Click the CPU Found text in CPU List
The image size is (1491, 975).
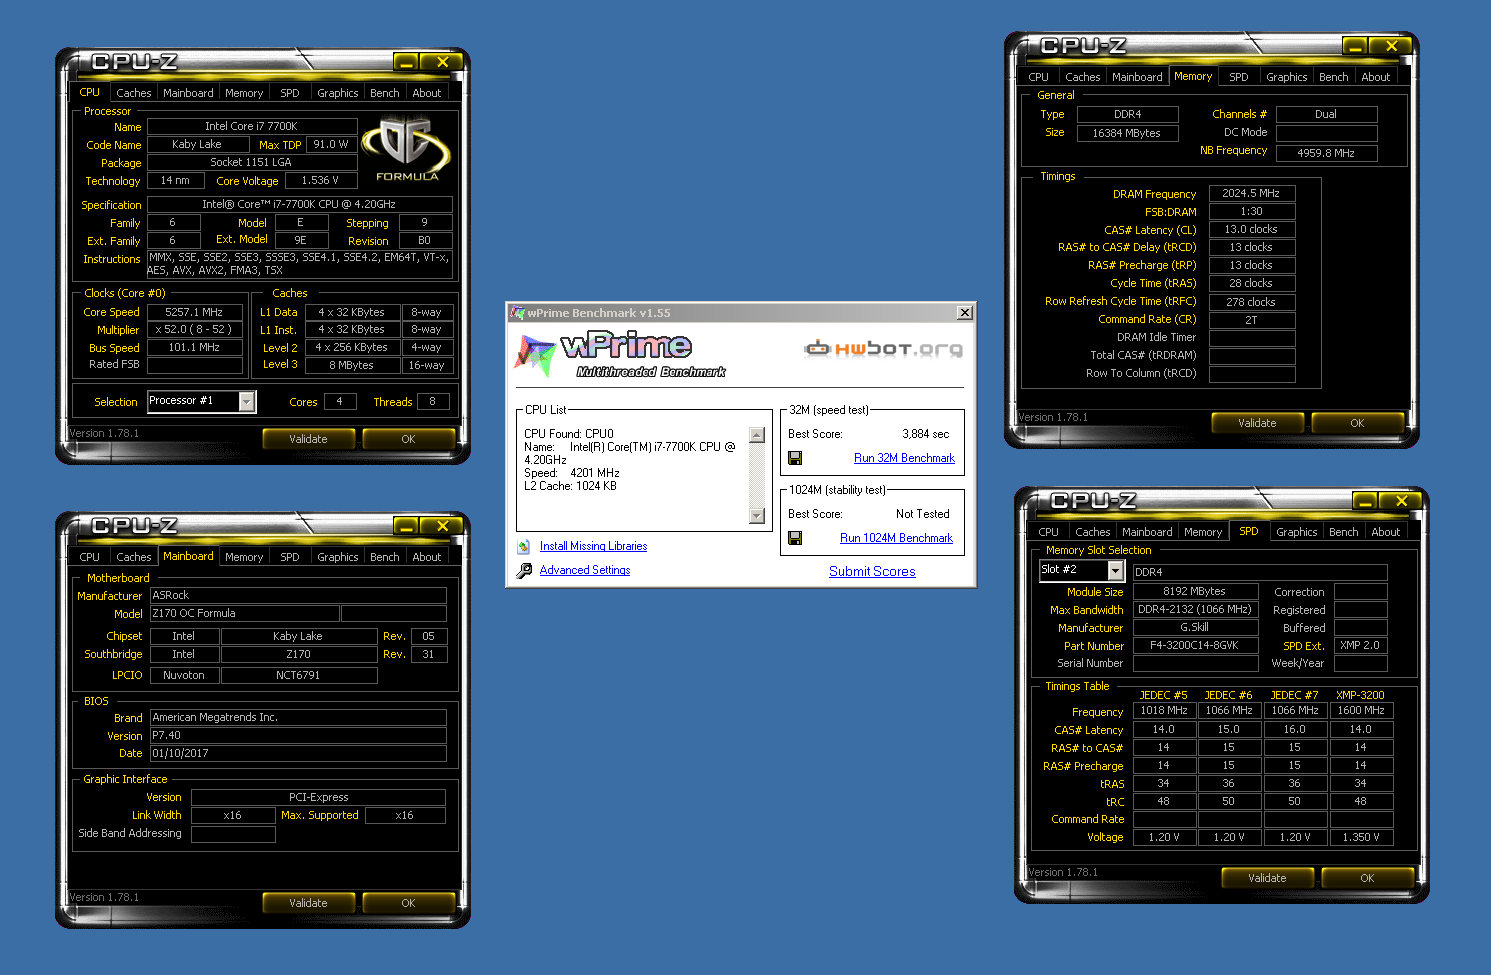pos(569,434)
